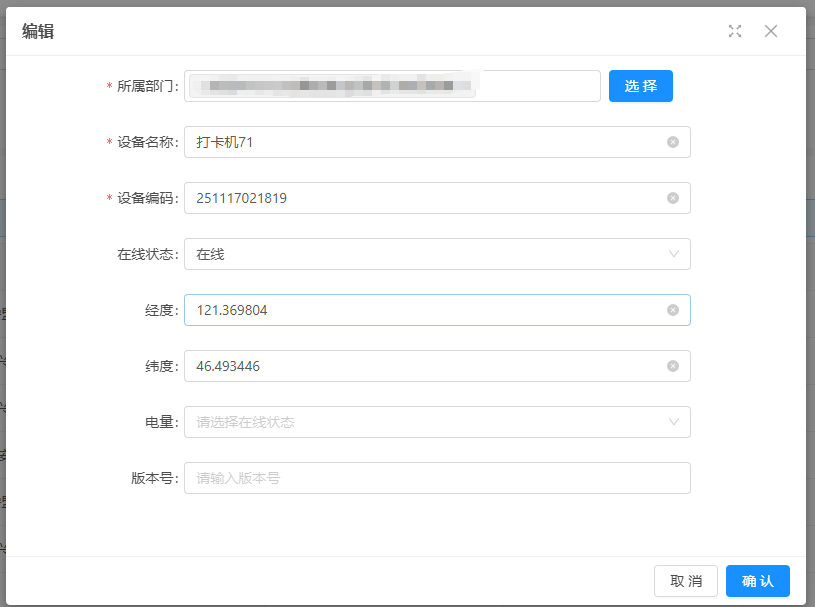Click the 在线状态 label
The height and width of the screenshot is (607, 815).
[x=148, y=254]
